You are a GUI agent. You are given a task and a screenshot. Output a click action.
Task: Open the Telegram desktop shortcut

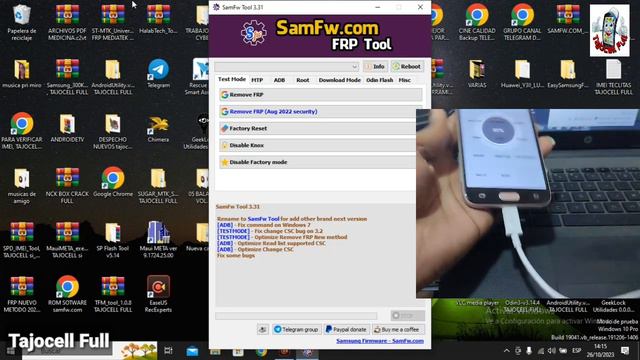click(x=158, y=73)
